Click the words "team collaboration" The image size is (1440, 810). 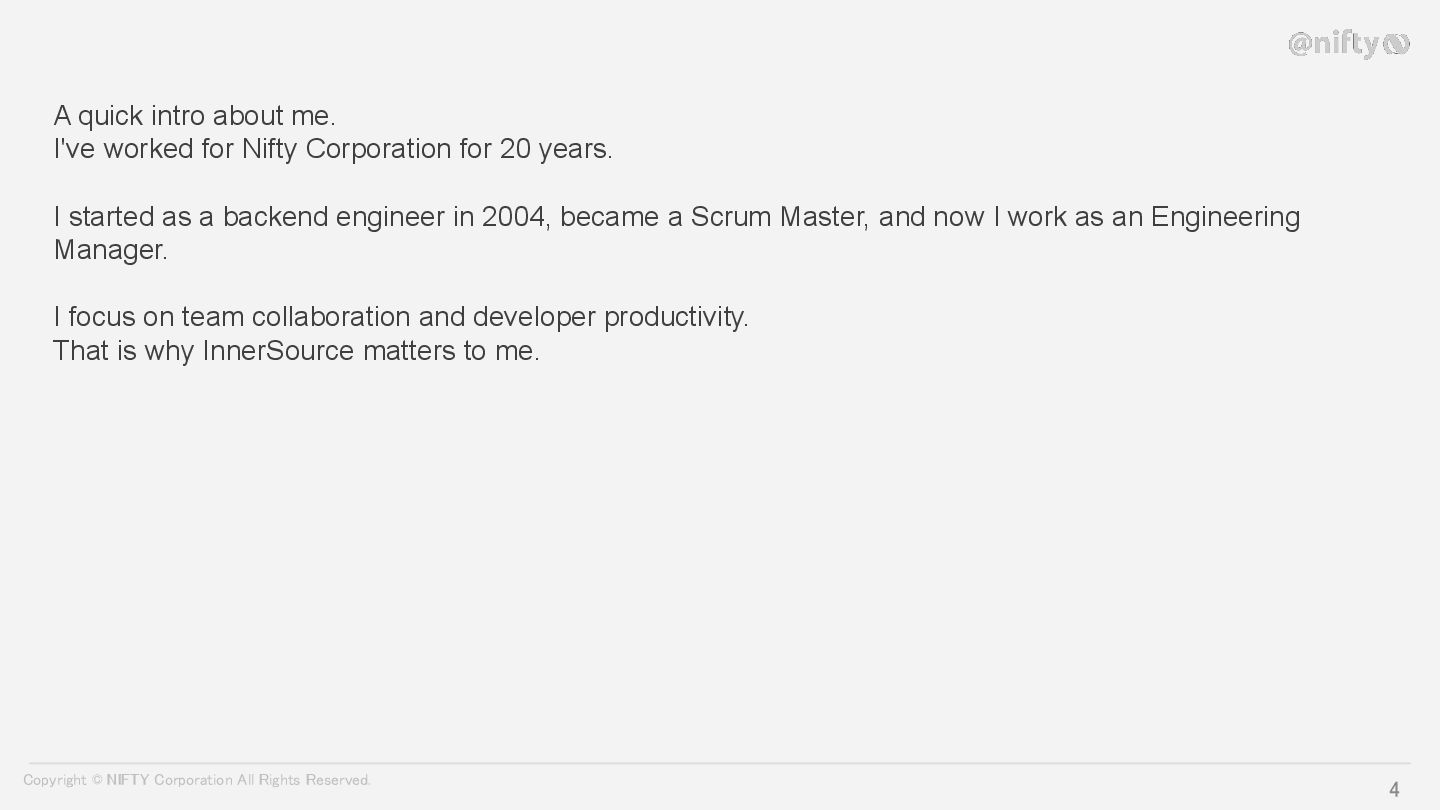tap(296, 317)
